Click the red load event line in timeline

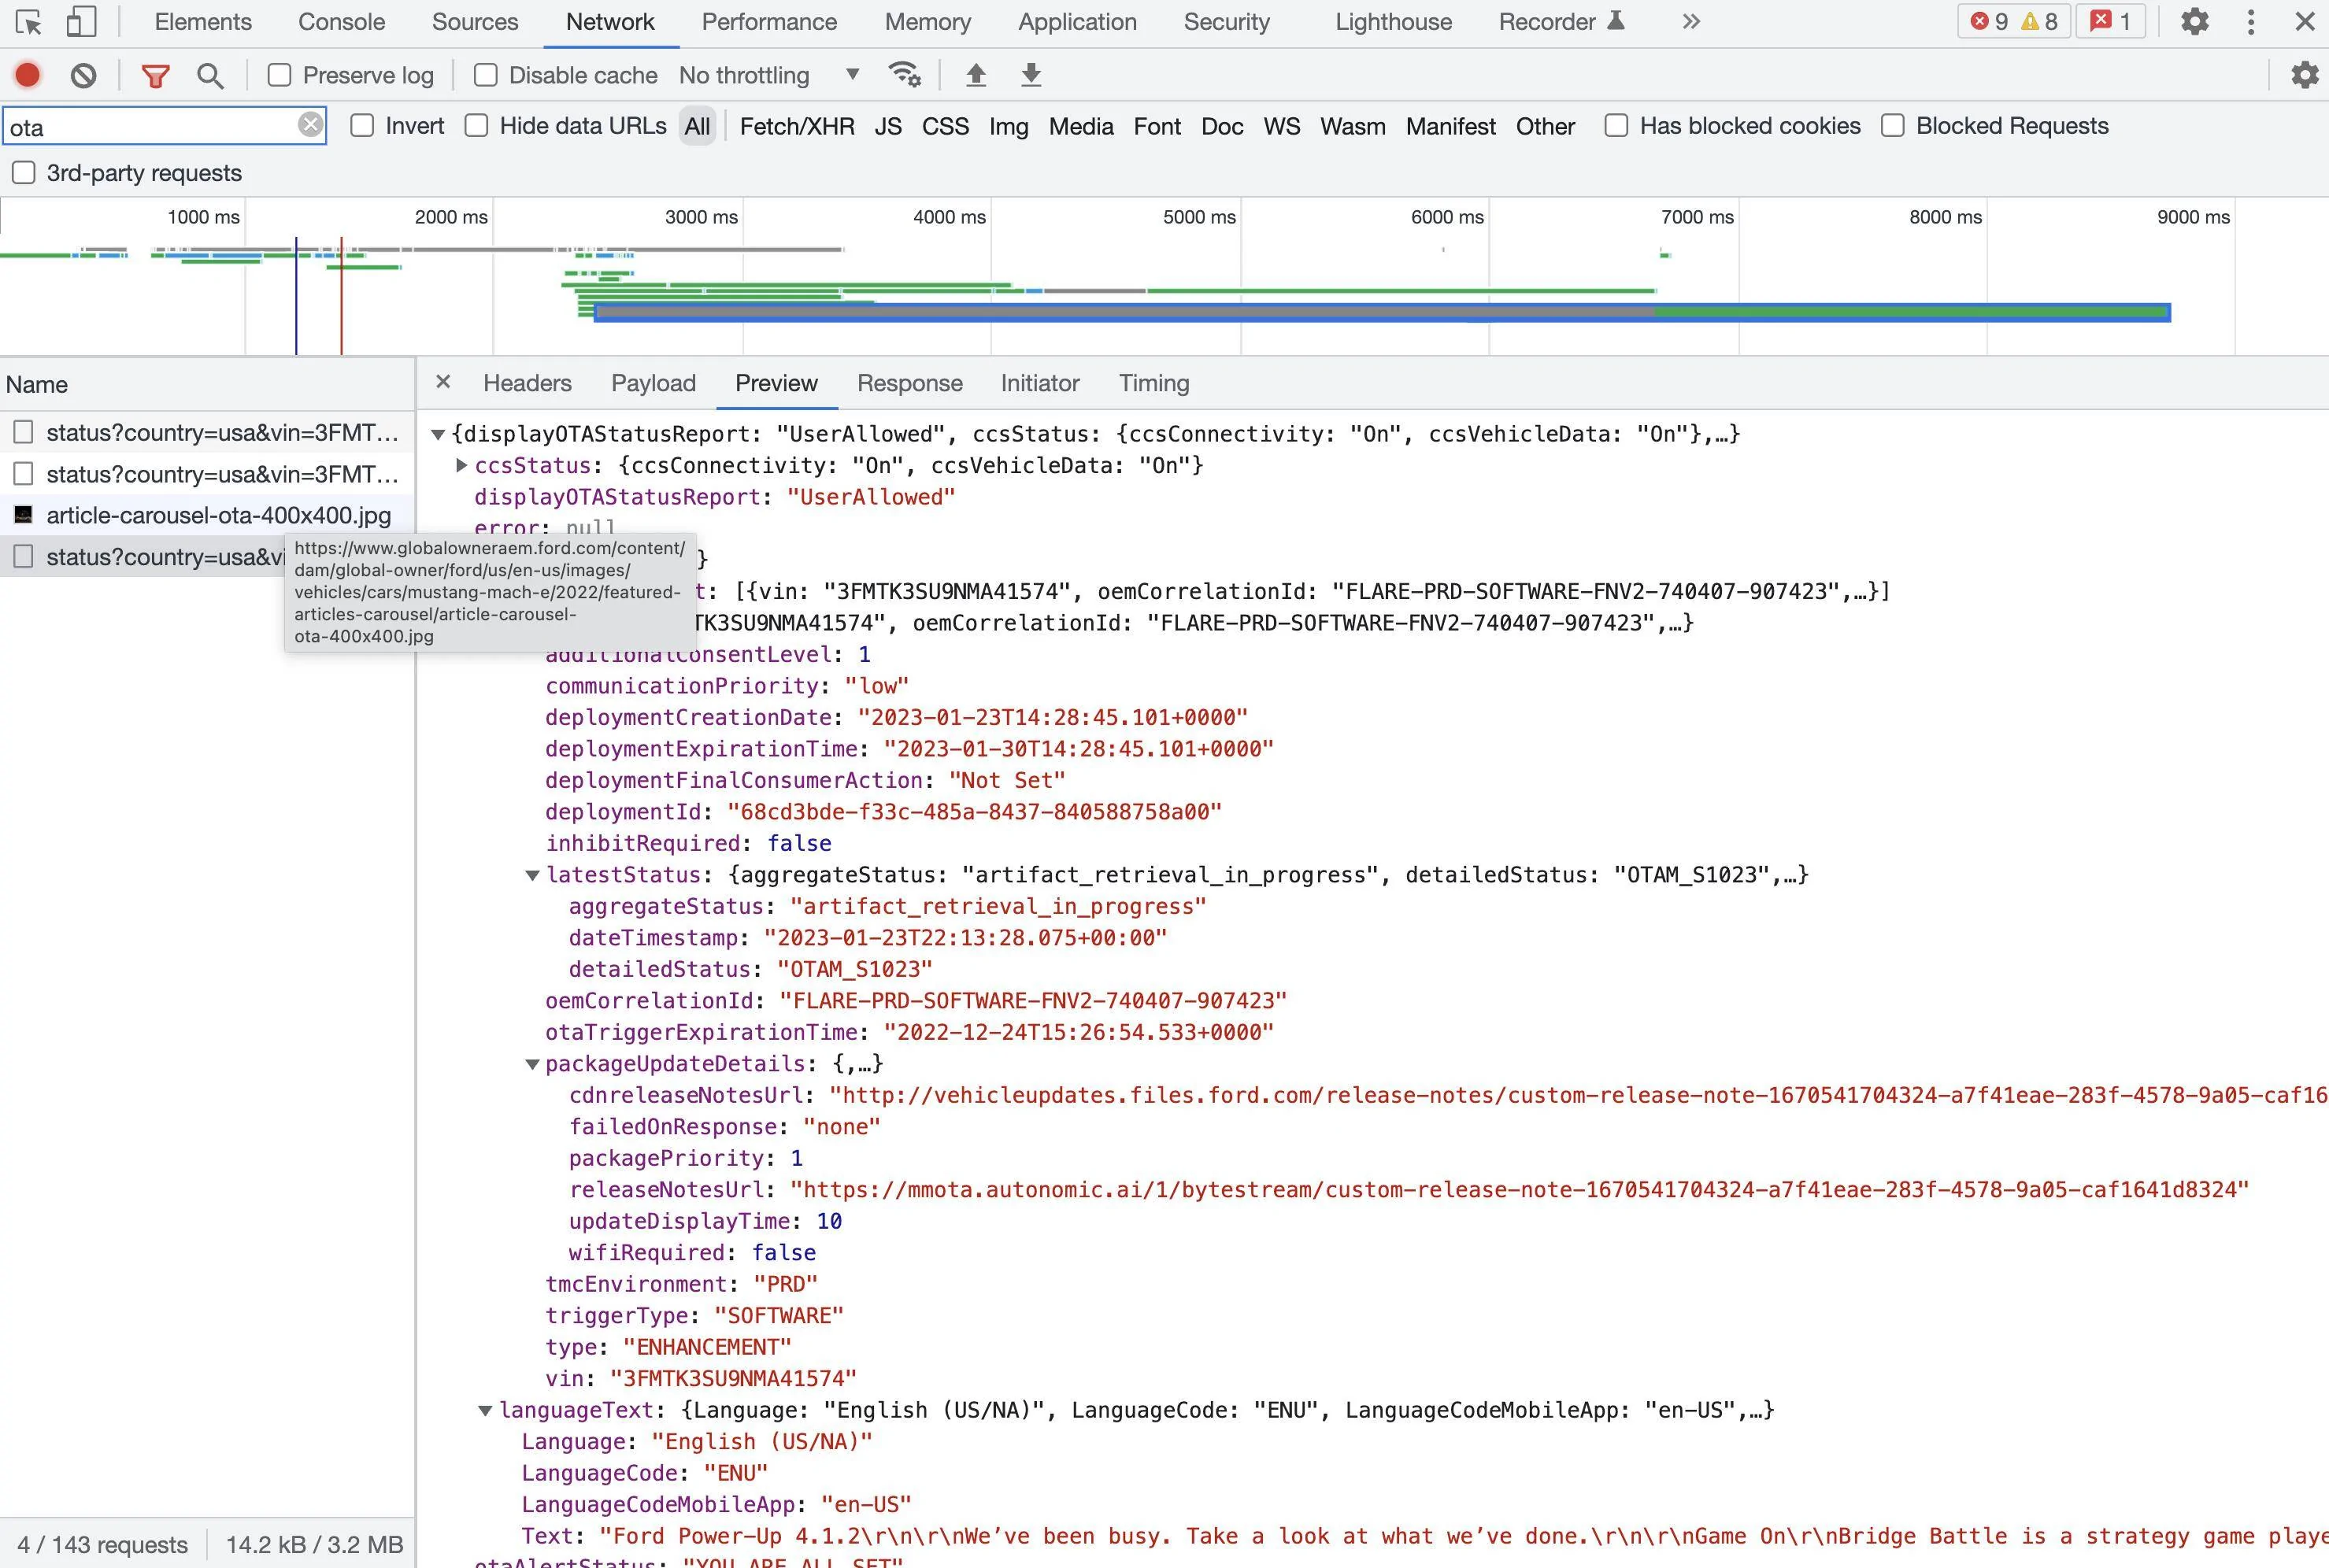coord(341,296)
